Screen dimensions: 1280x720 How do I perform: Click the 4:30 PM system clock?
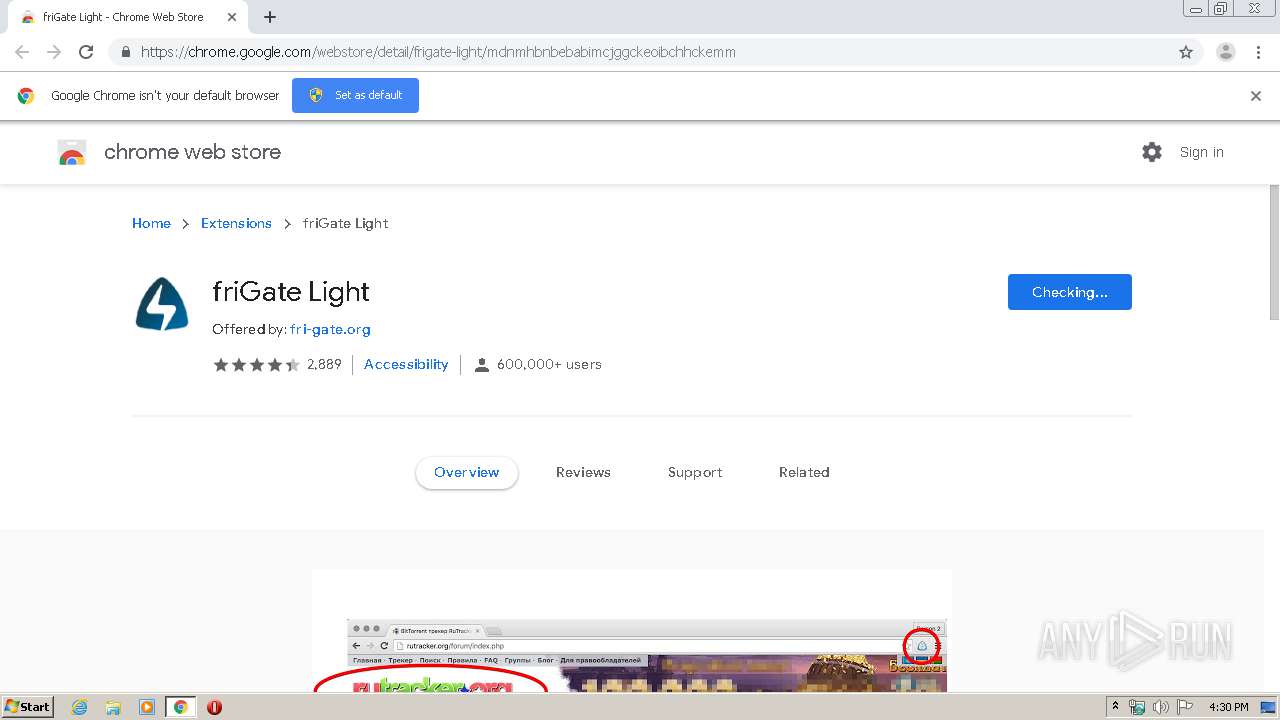click(x=1229, y=707)
